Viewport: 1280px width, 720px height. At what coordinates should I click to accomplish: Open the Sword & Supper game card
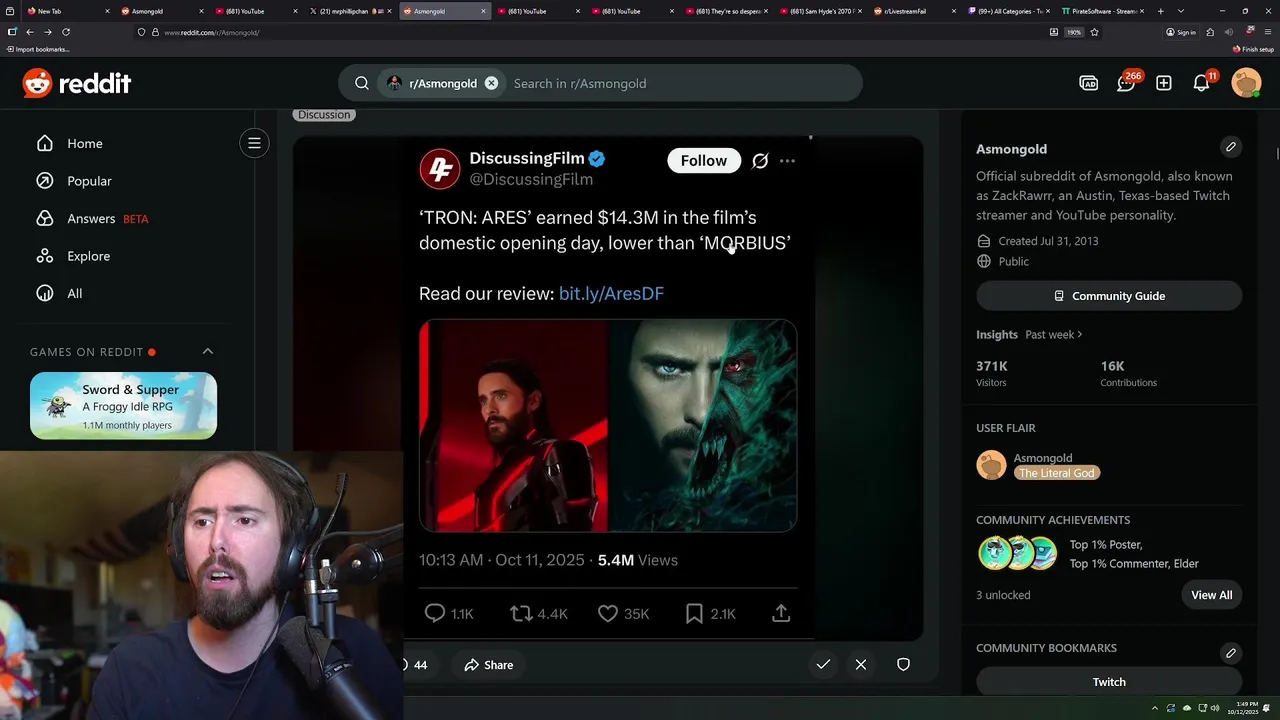123,405
